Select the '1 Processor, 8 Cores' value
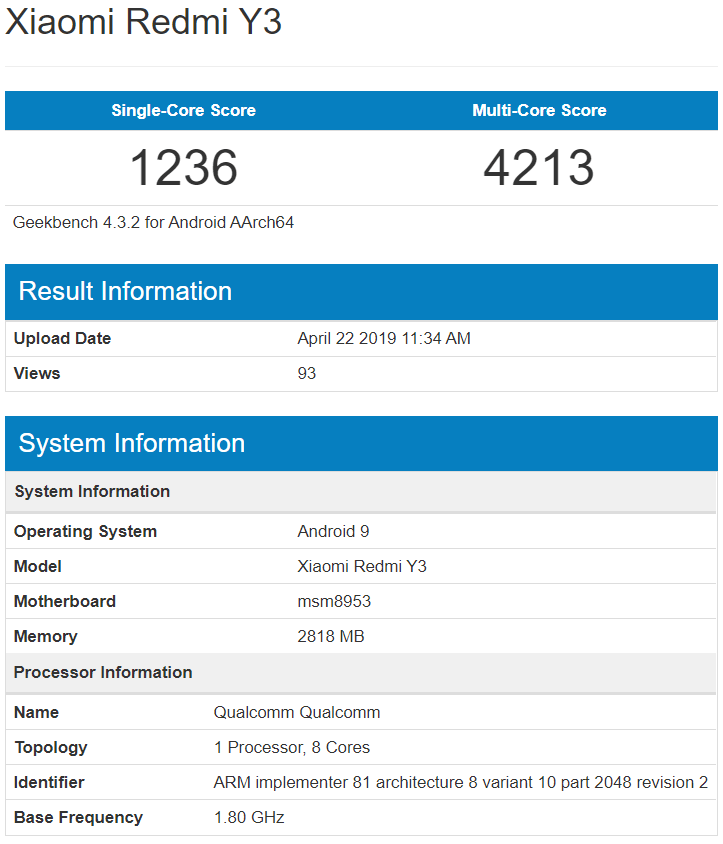 [292, 747]
